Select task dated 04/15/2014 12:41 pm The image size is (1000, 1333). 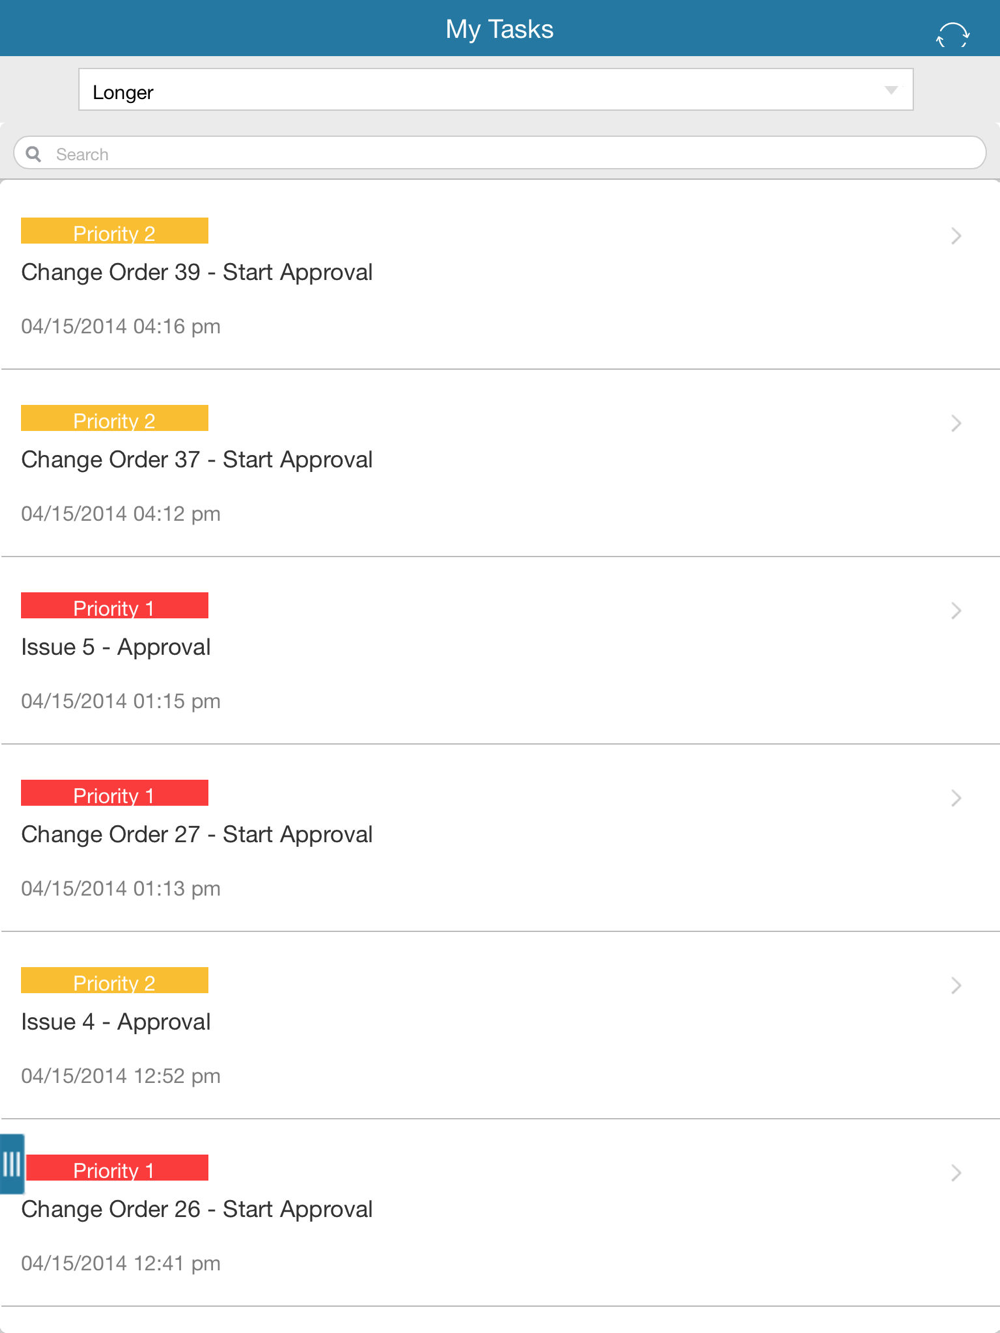point(500,1213)
